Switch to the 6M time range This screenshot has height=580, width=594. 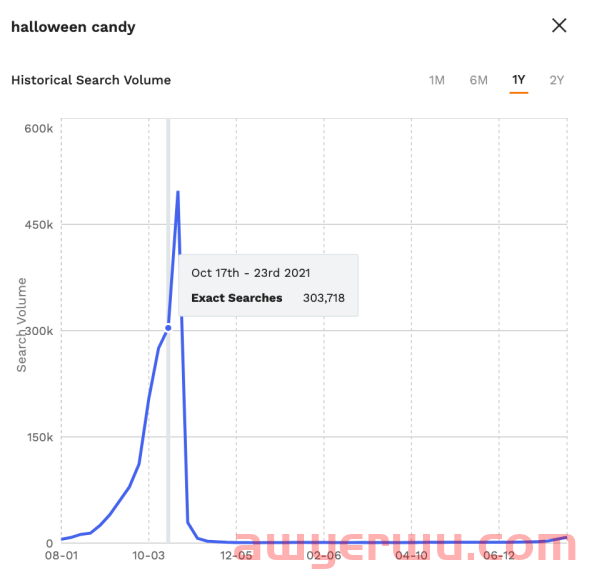click(478, 80)
